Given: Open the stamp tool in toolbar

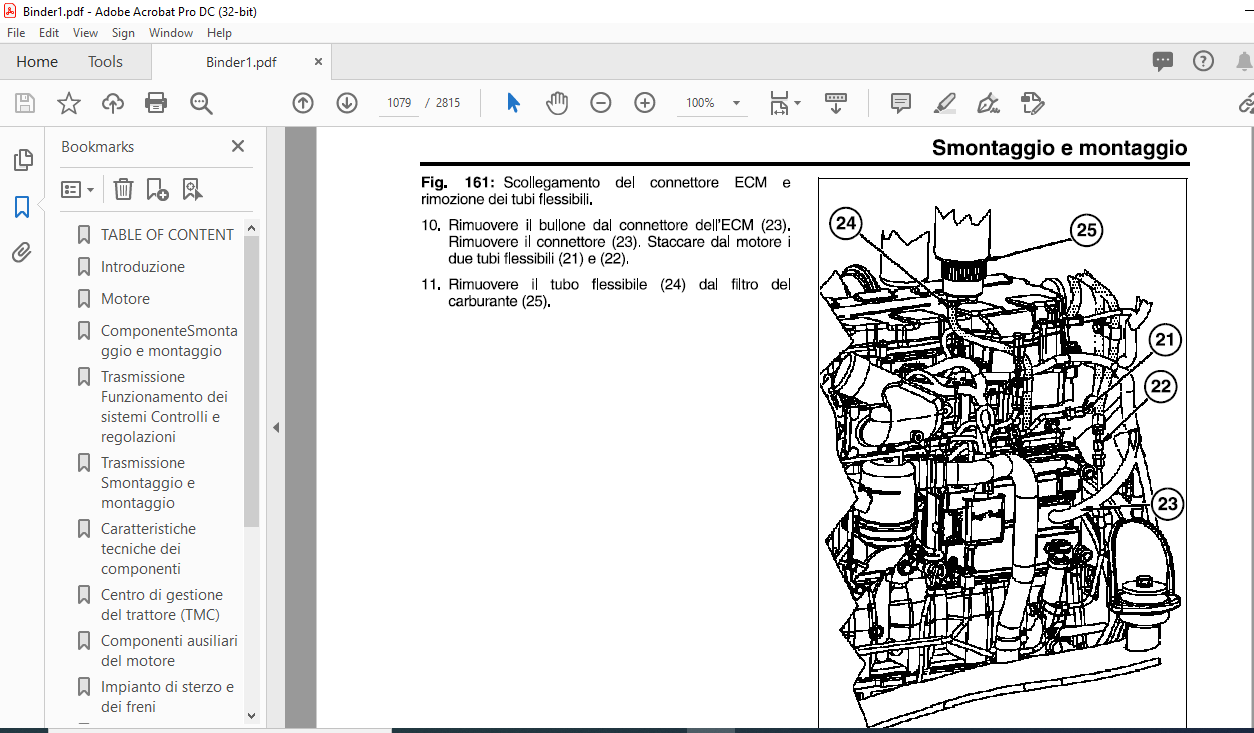Looking at the screenshot, I should 1033,103.
